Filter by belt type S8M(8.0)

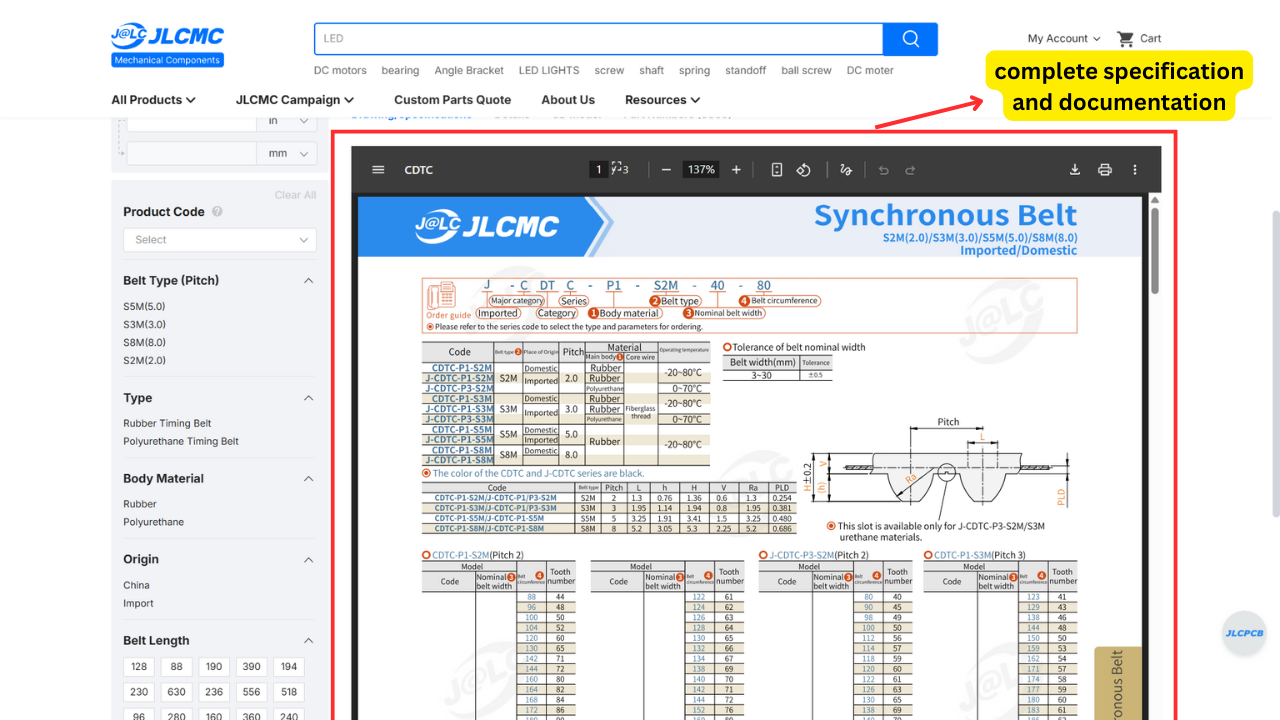pyautogui.click(x=145, y=343)
